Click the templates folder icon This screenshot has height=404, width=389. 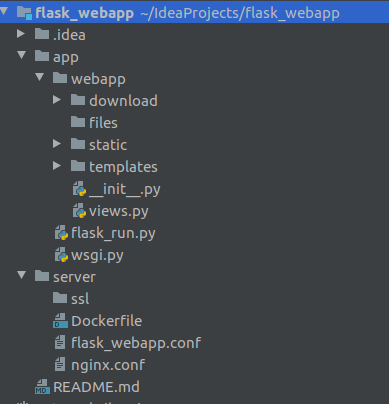pyautogui.click(x=78, y=166)
